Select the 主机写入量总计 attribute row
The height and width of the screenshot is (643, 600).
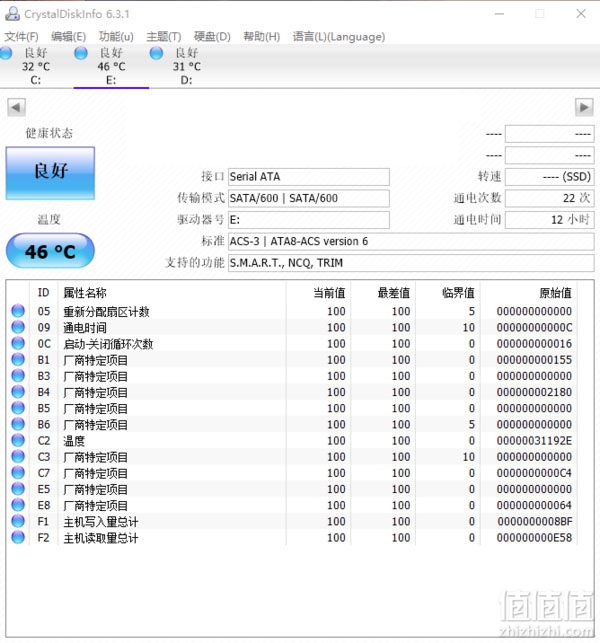(292, 521)
